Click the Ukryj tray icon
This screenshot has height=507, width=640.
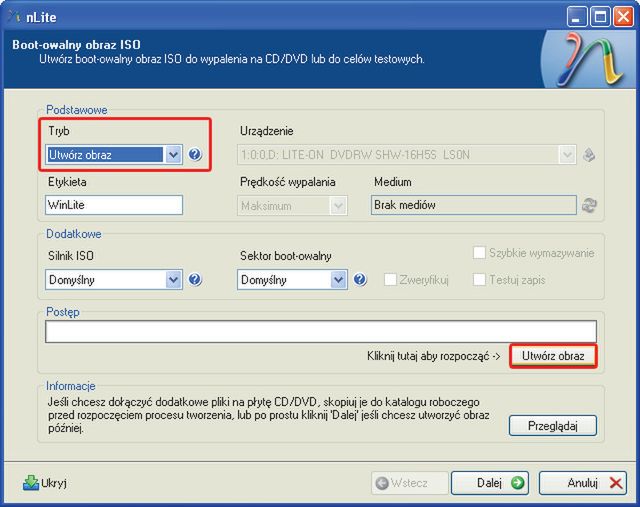pos(31,483)
